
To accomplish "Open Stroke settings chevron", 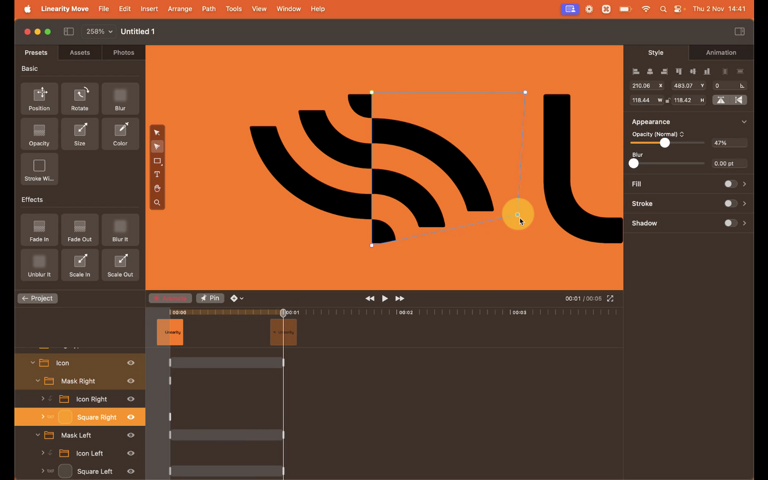I will tap(744, 203).
